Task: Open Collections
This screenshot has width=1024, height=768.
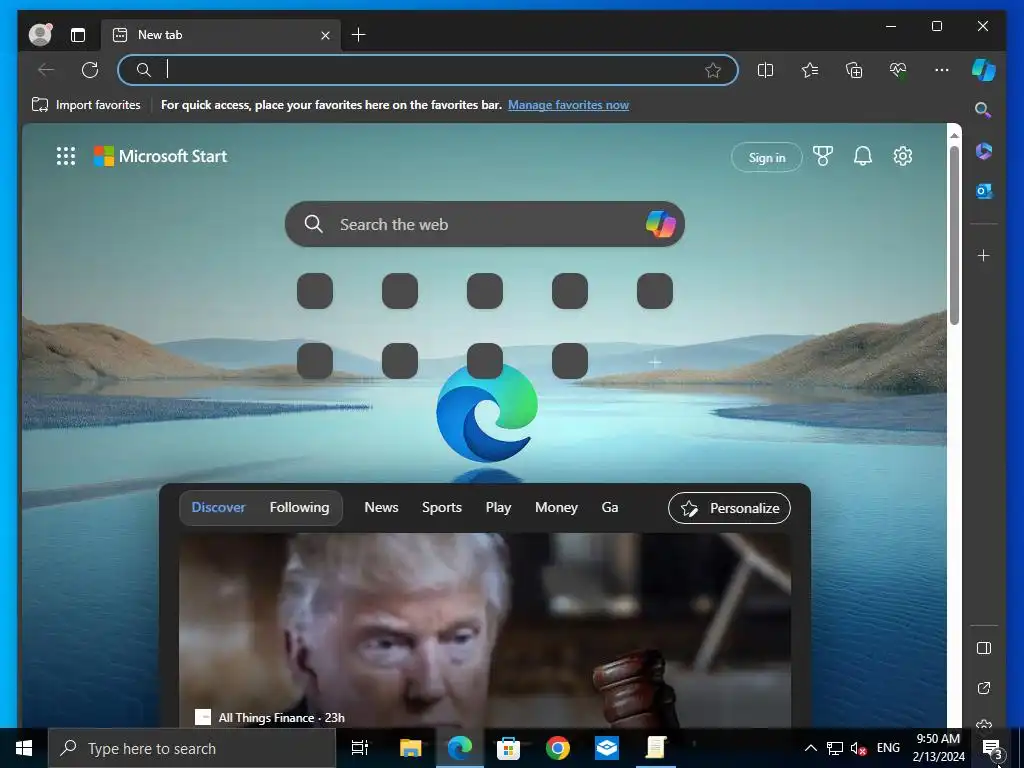Action: pos(854,70)
